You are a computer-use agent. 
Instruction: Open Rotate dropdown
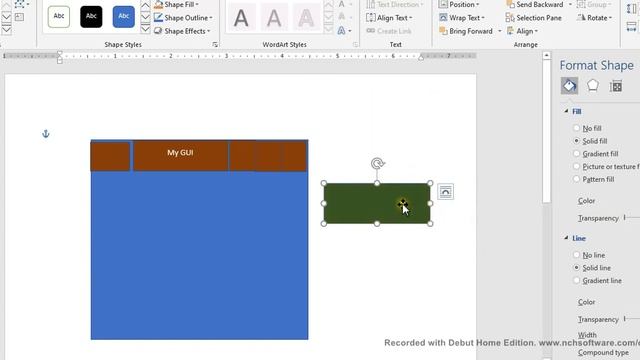[594, 18]
